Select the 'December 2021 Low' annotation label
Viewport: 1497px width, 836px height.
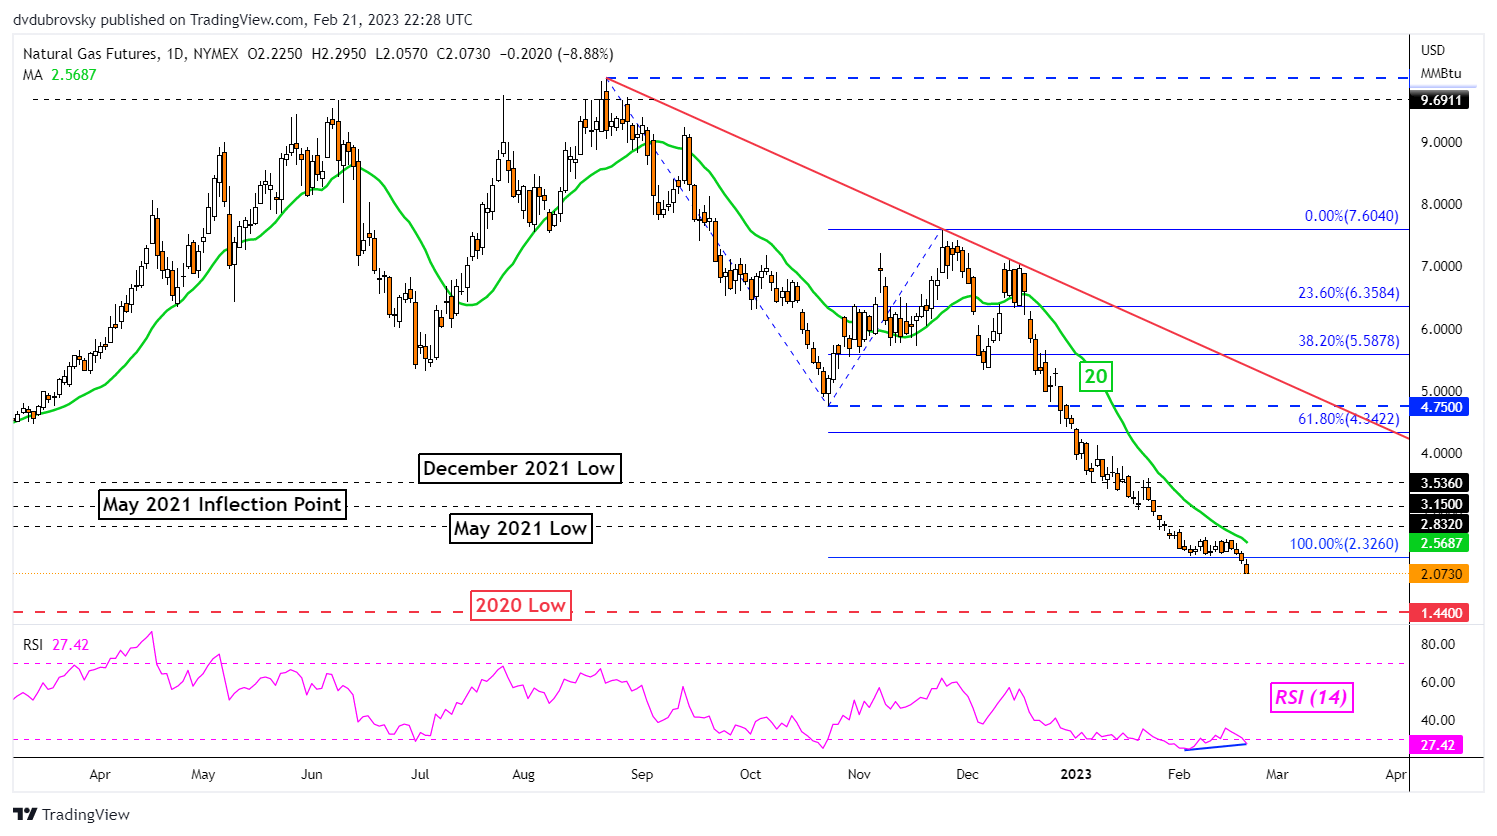519,468
